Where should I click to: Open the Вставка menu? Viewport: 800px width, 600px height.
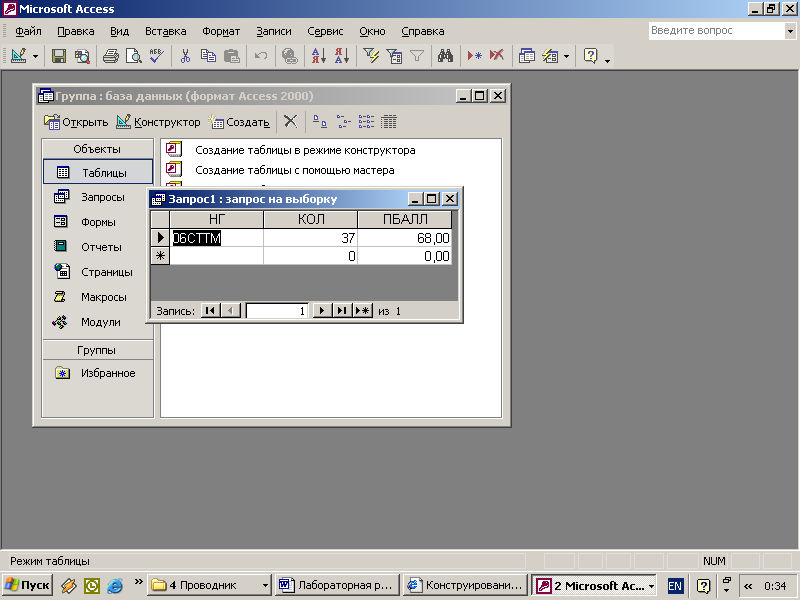point(165,31)
